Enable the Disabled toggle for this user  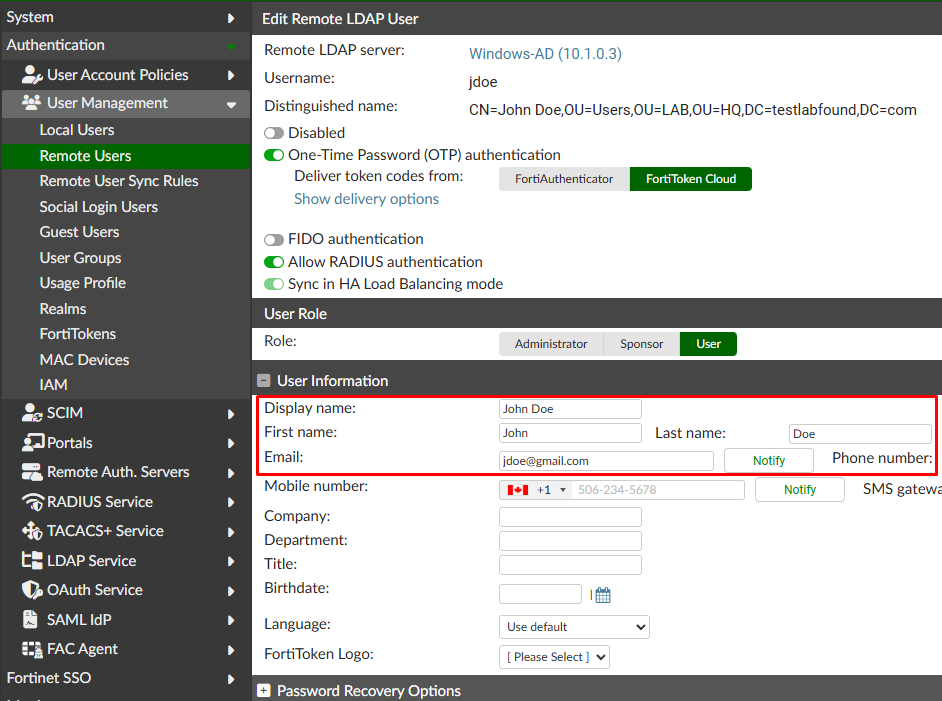[270, 131]
